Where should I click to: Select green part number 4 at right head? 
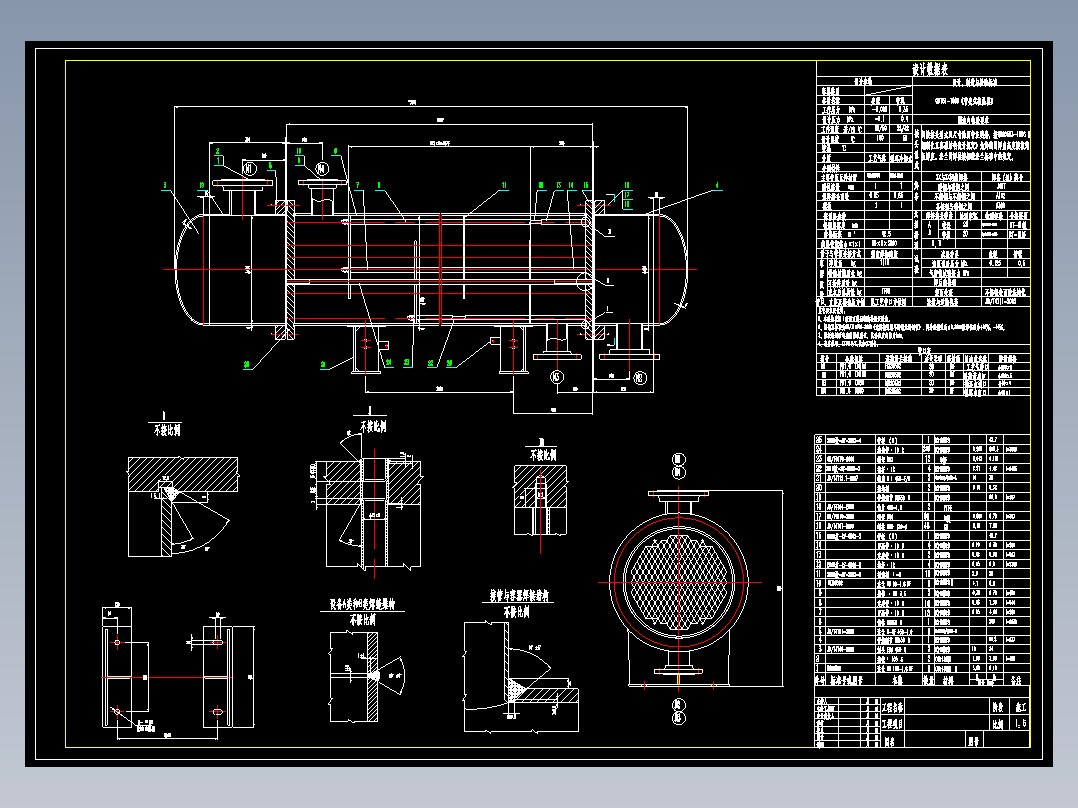coord(718,186)
